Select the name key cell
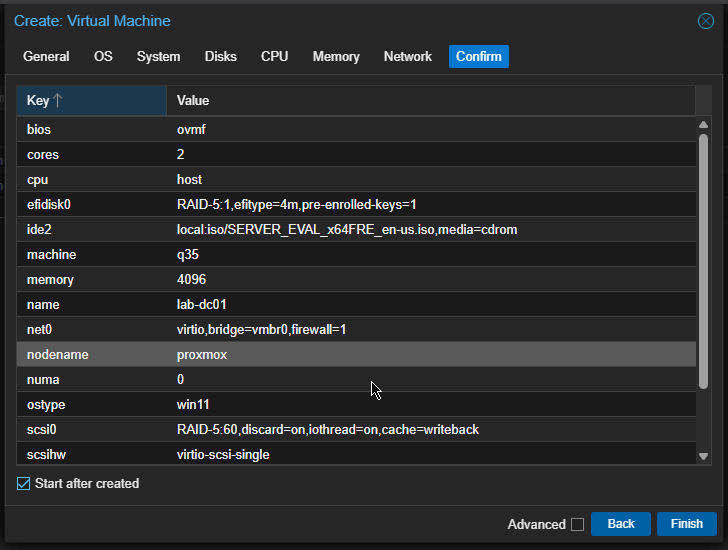Screen dimensions: 728x550 (x=91, y=305)
